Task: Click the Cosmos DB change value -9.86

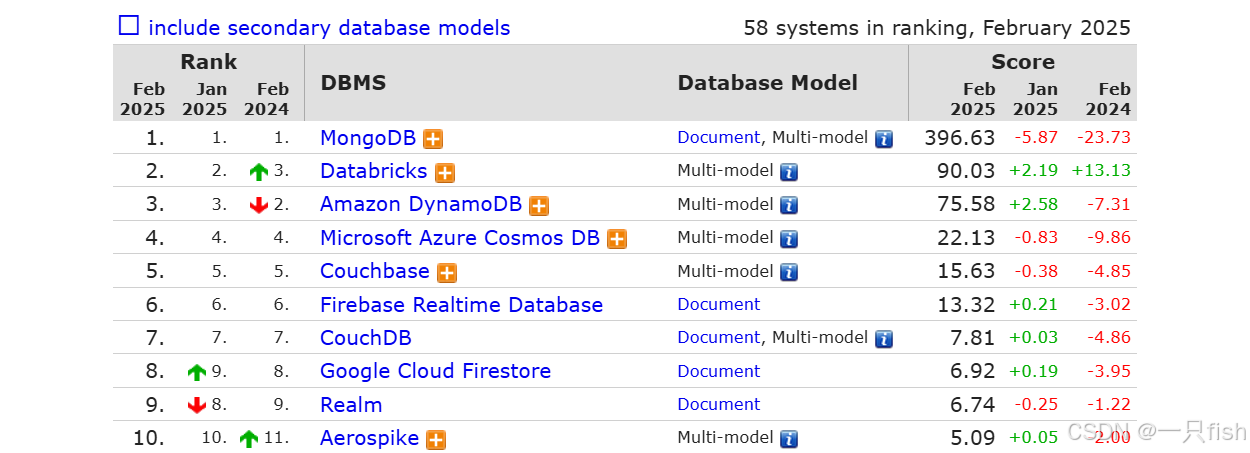Action: click(x=1109, y=238)
